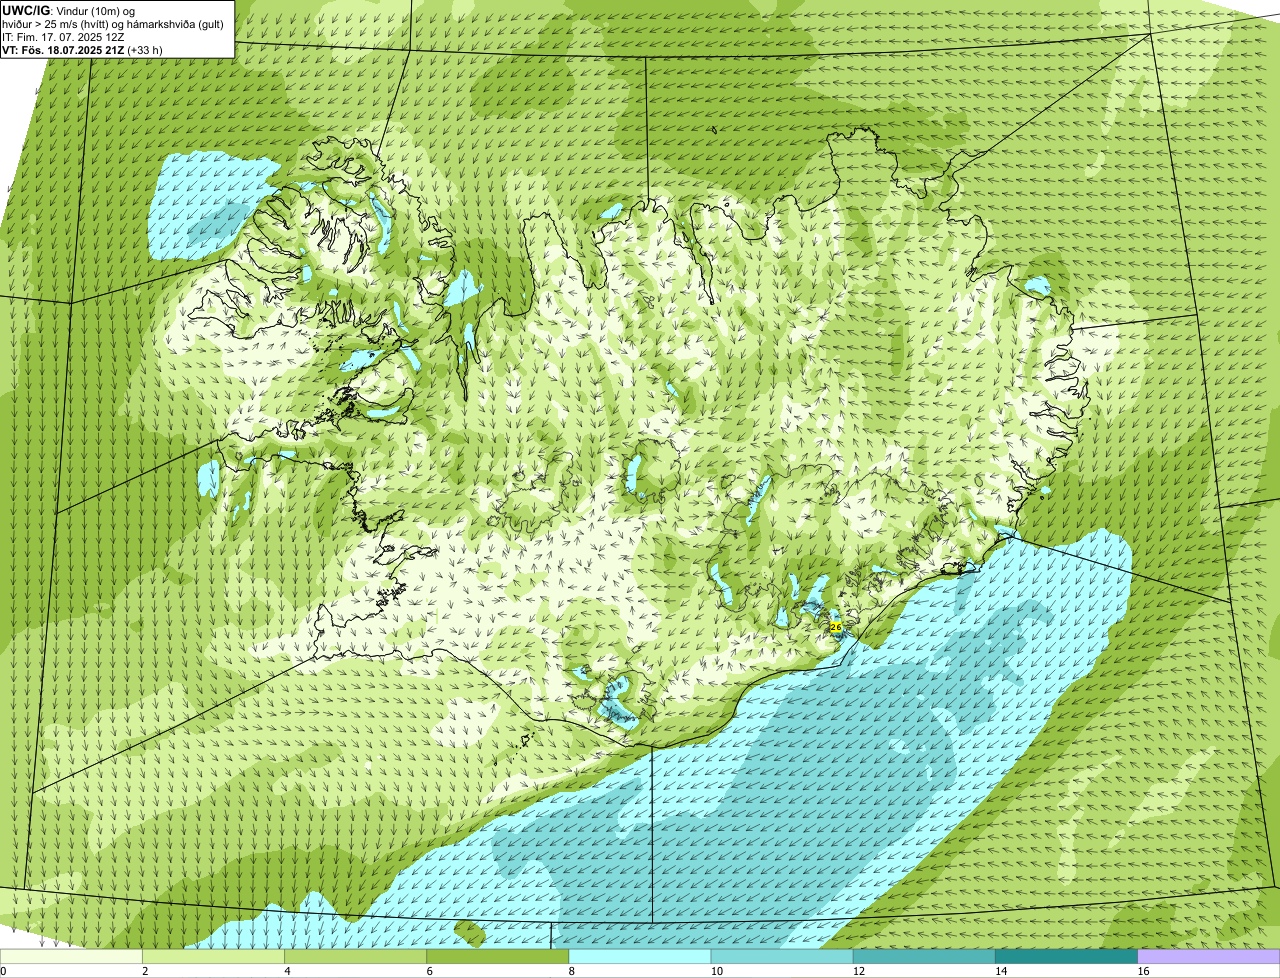Click the legend value '8'

tap(571, 971)
